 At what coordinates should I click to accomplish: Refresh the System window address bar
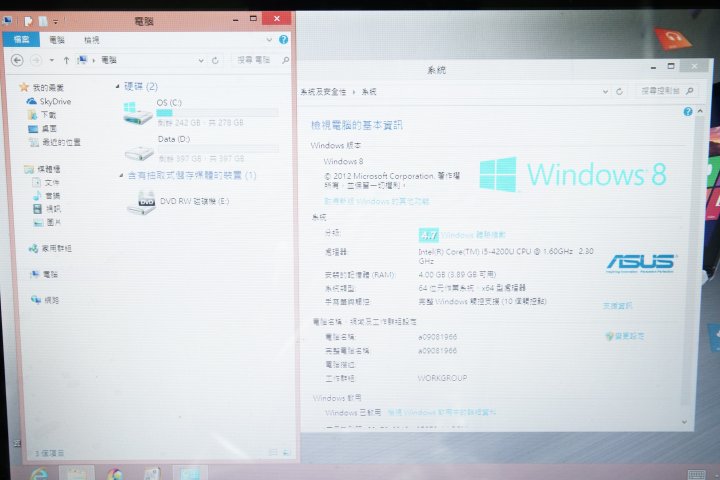coord(619,91)
